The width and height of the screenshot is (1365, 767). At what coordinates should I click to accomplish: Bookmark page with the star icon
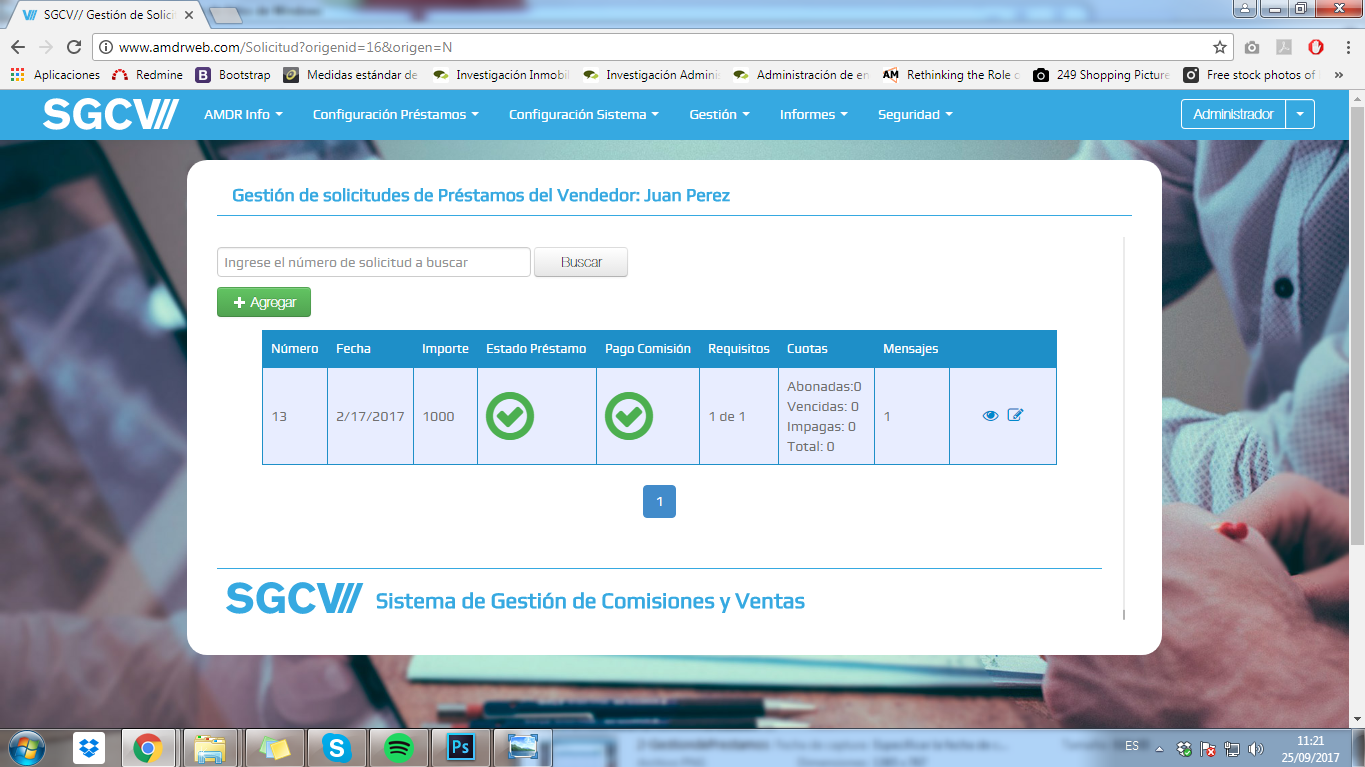click(1220, 47)
